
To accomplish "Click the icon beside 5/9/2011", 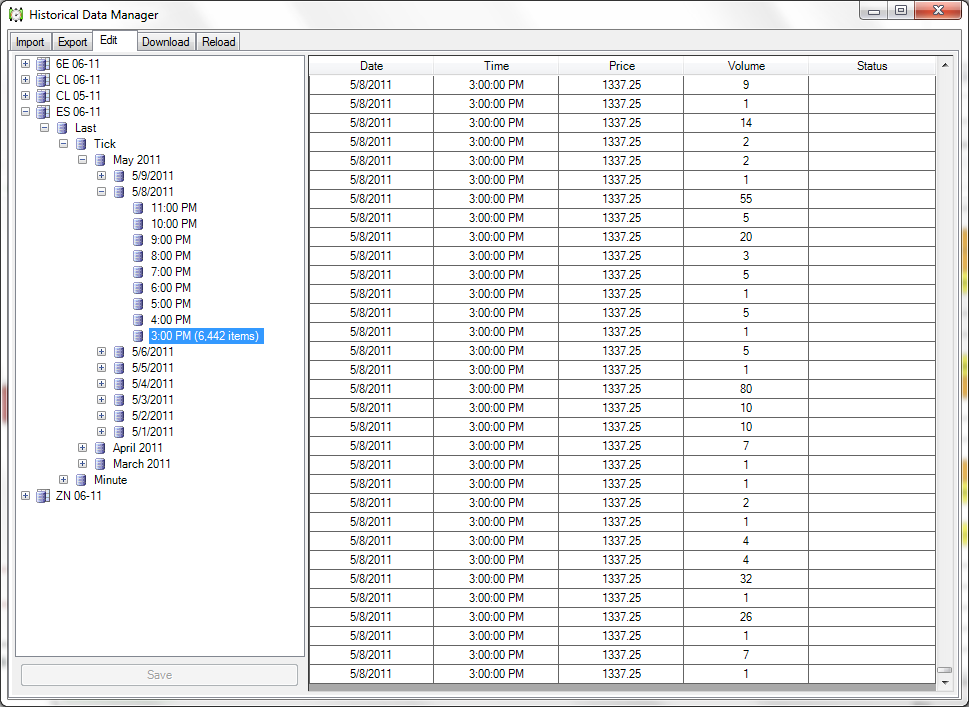I will [119, 176].
